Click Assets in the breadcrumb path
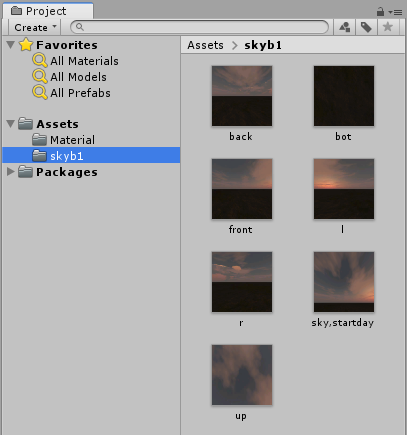Image resolution: width=407 pixels, height=435 pixels. click(205, 45)
